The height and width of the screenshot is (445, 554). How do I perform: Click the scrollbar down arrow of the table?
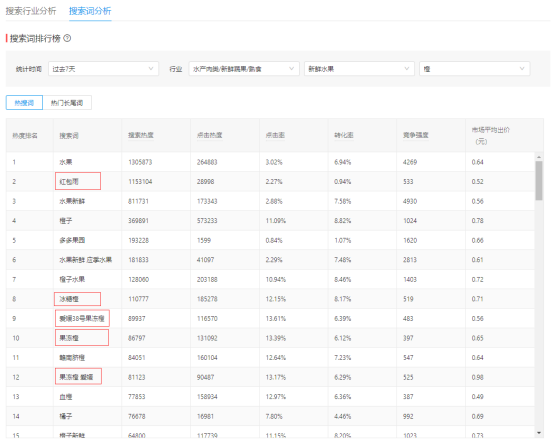[538, 433]
